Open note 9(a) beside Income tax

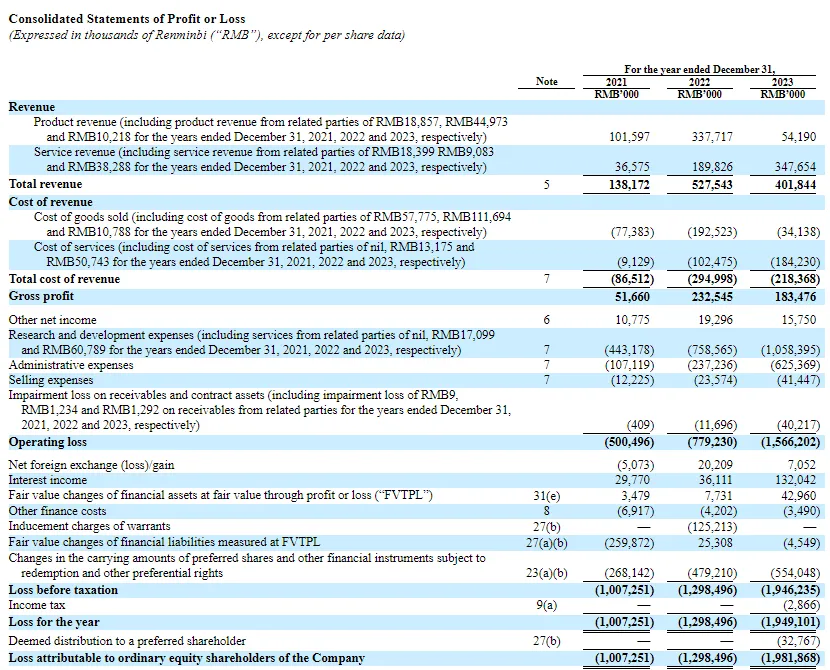[547, 605]
